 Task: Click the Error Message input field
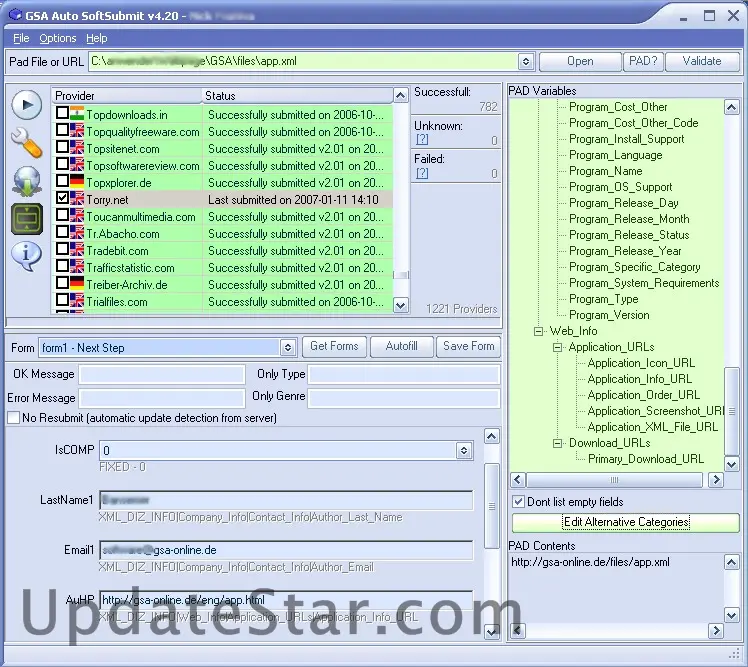pyautogui.click(x=162, y=398)
